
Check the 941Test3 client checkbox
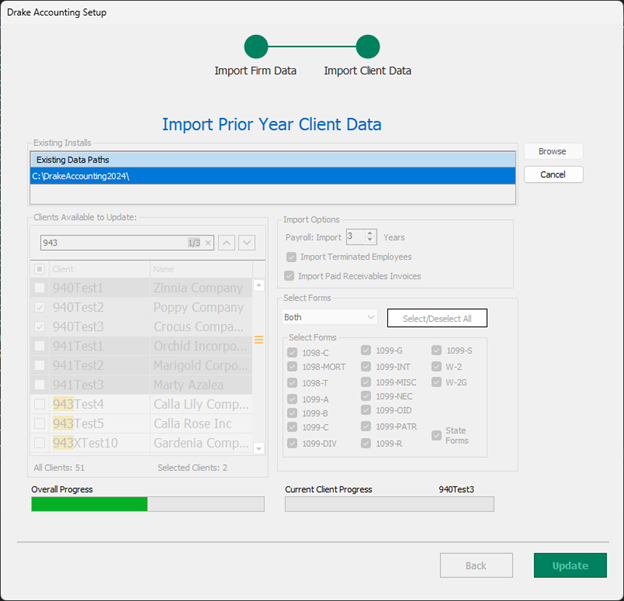point(39,385)
